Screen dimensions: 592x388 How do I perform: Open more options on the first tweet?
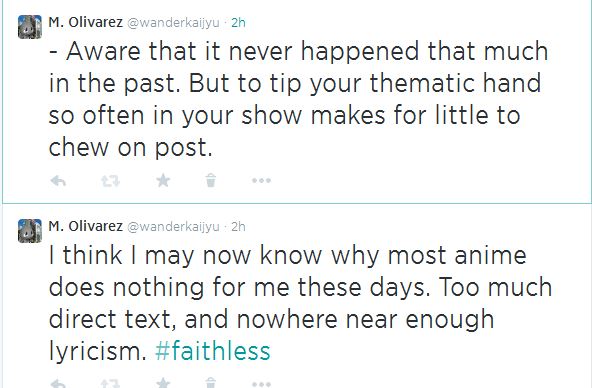[262, 181]
